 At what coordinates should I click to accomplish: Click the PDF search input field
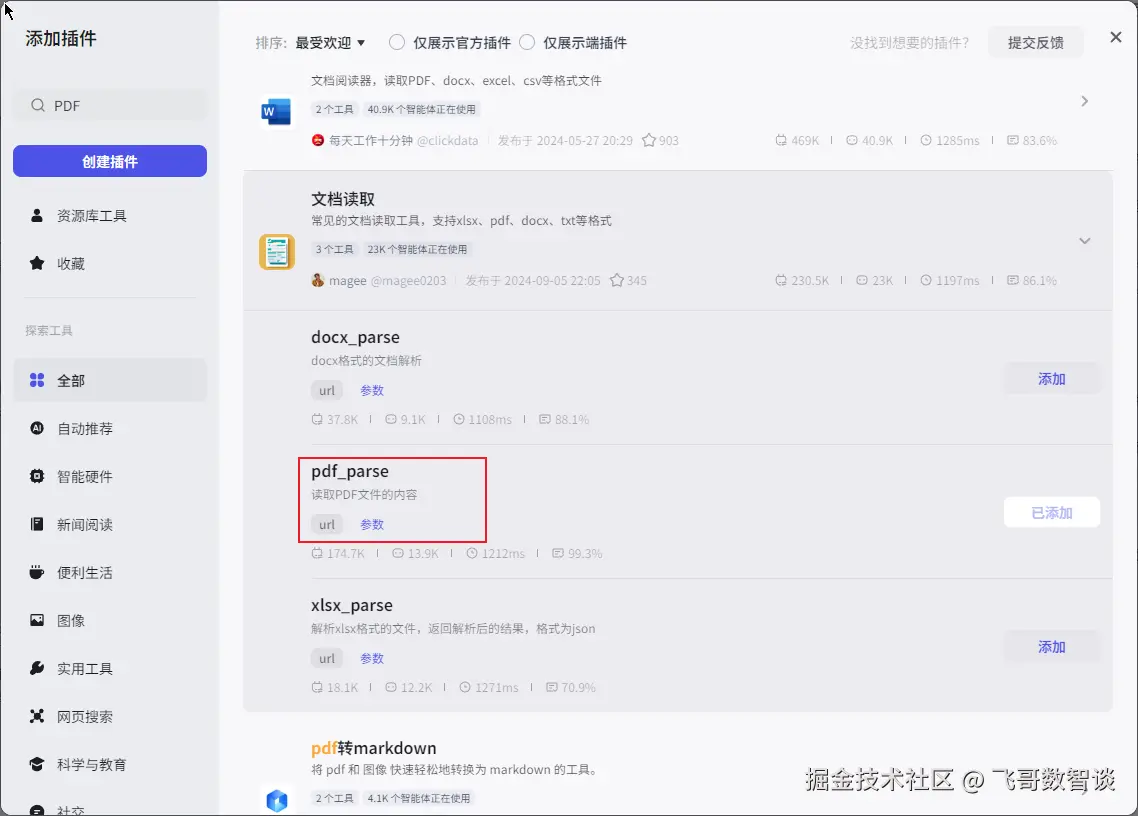pos(110,105)
